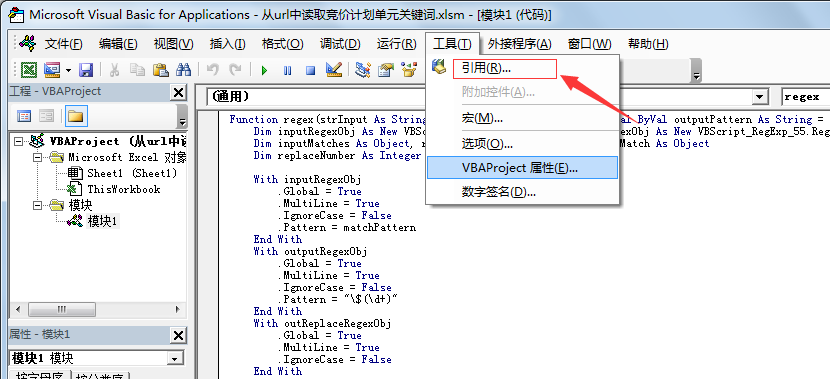Click Insert UserForm toolbar icon
The height and width of the screenshot is (379, 830).
point(52,70)
